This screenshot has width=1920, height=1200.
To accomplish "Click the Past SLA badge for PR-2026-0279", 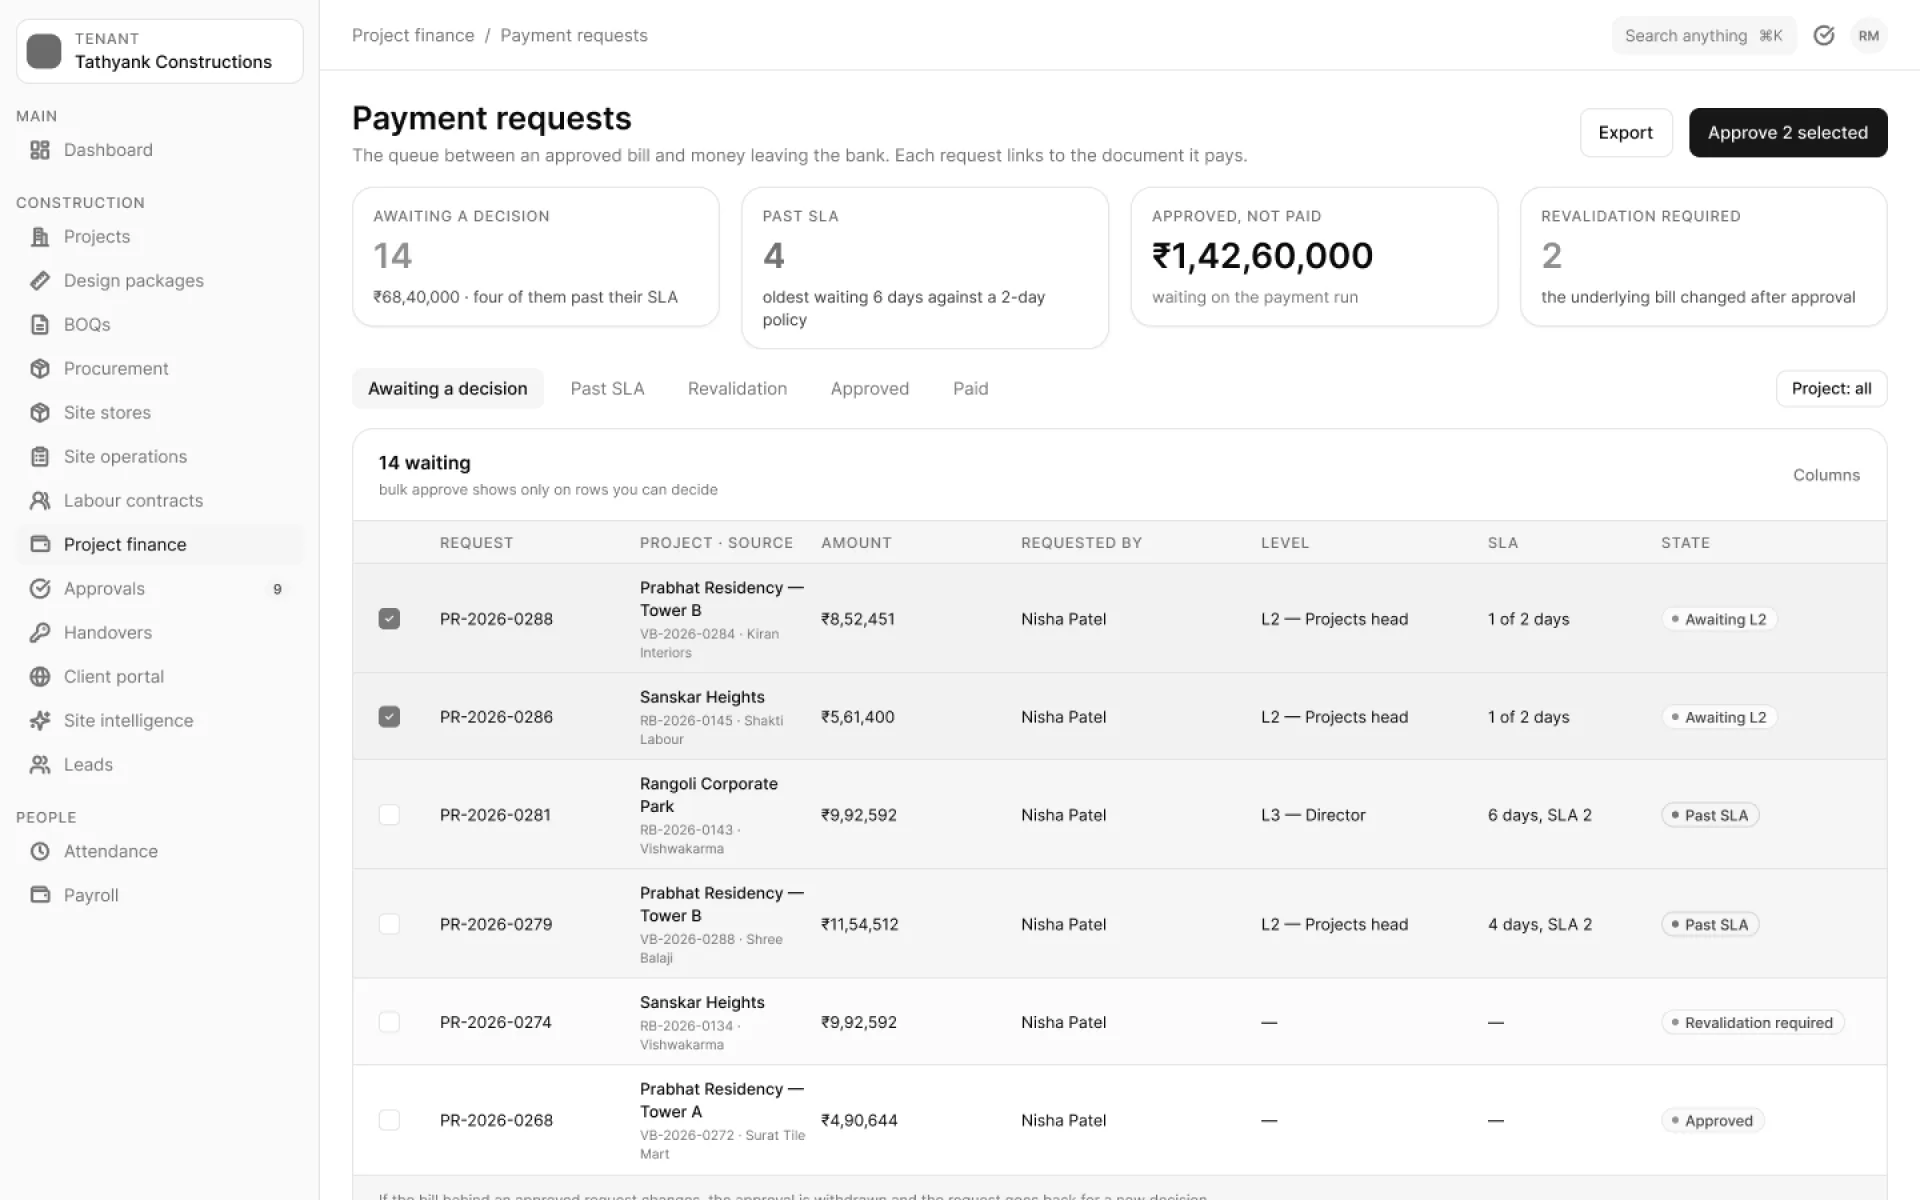I will tap(1710, 925).
